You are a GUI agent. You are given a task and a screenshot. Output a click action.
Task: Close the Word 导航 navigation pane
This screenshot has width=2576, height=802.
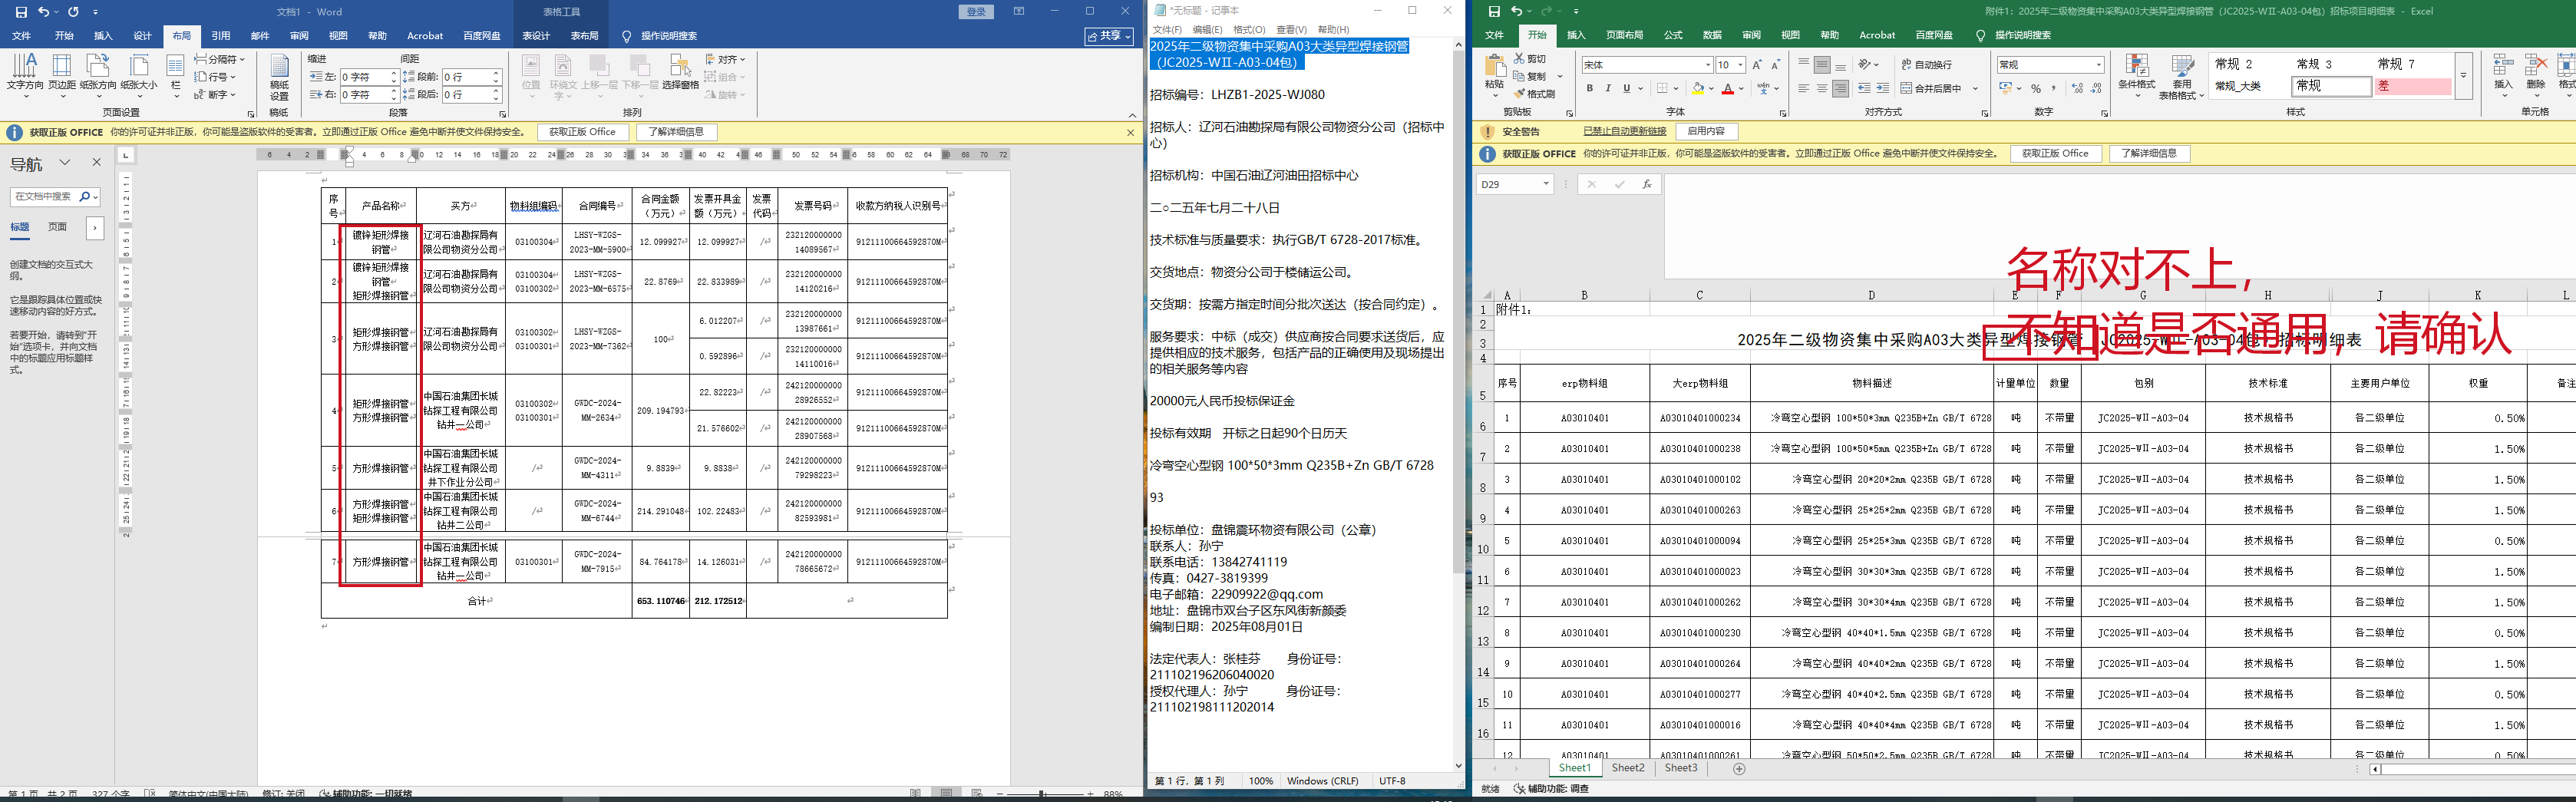click(x=97, y=162)
